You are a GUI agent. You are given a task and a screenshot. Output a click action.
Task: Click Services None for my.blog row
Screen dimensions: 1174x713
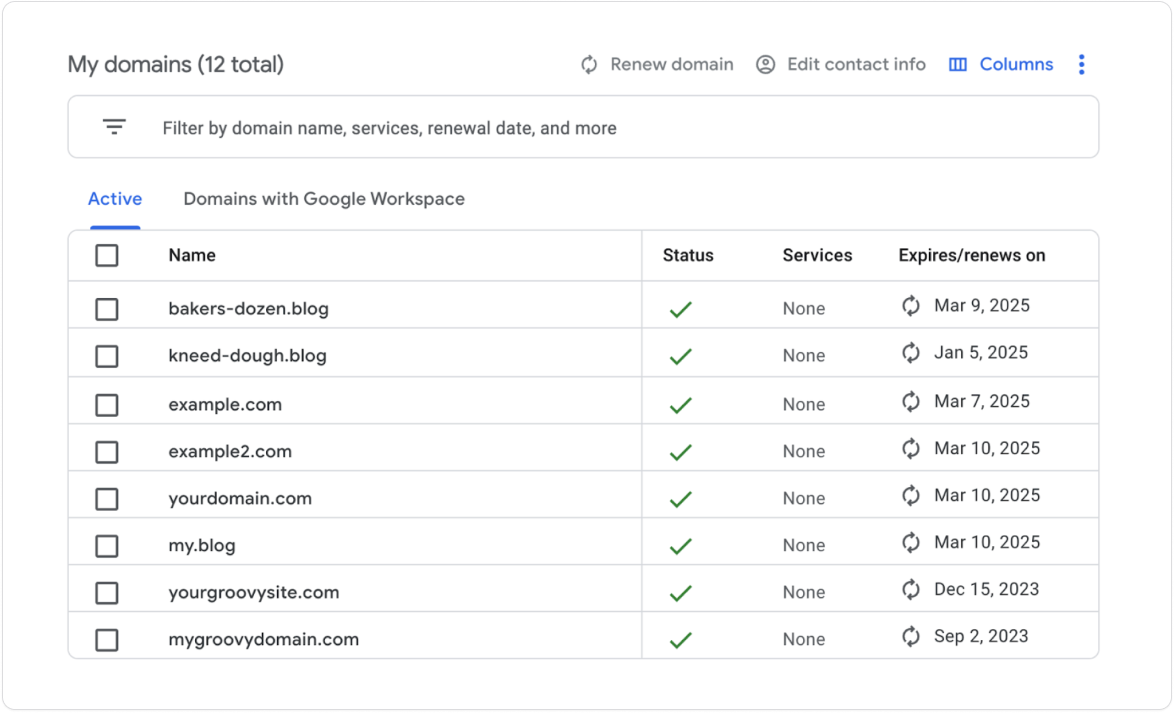coord(803,545)
